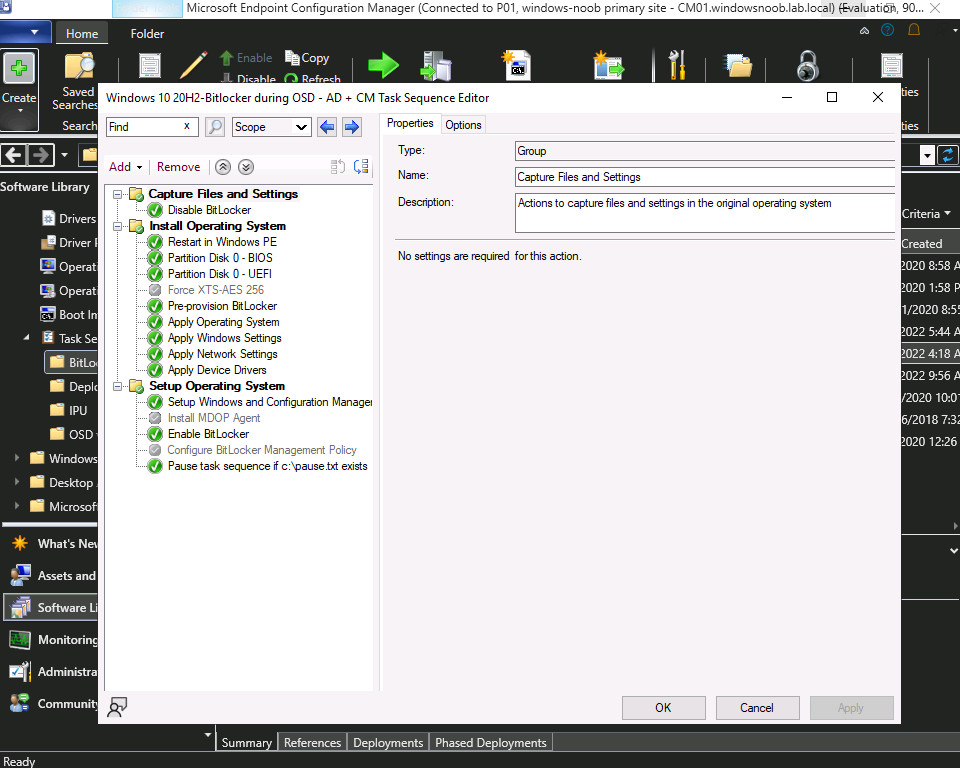
Task: Select Setup Windows and Configuration Manager step
Action: tap(270, 402)
